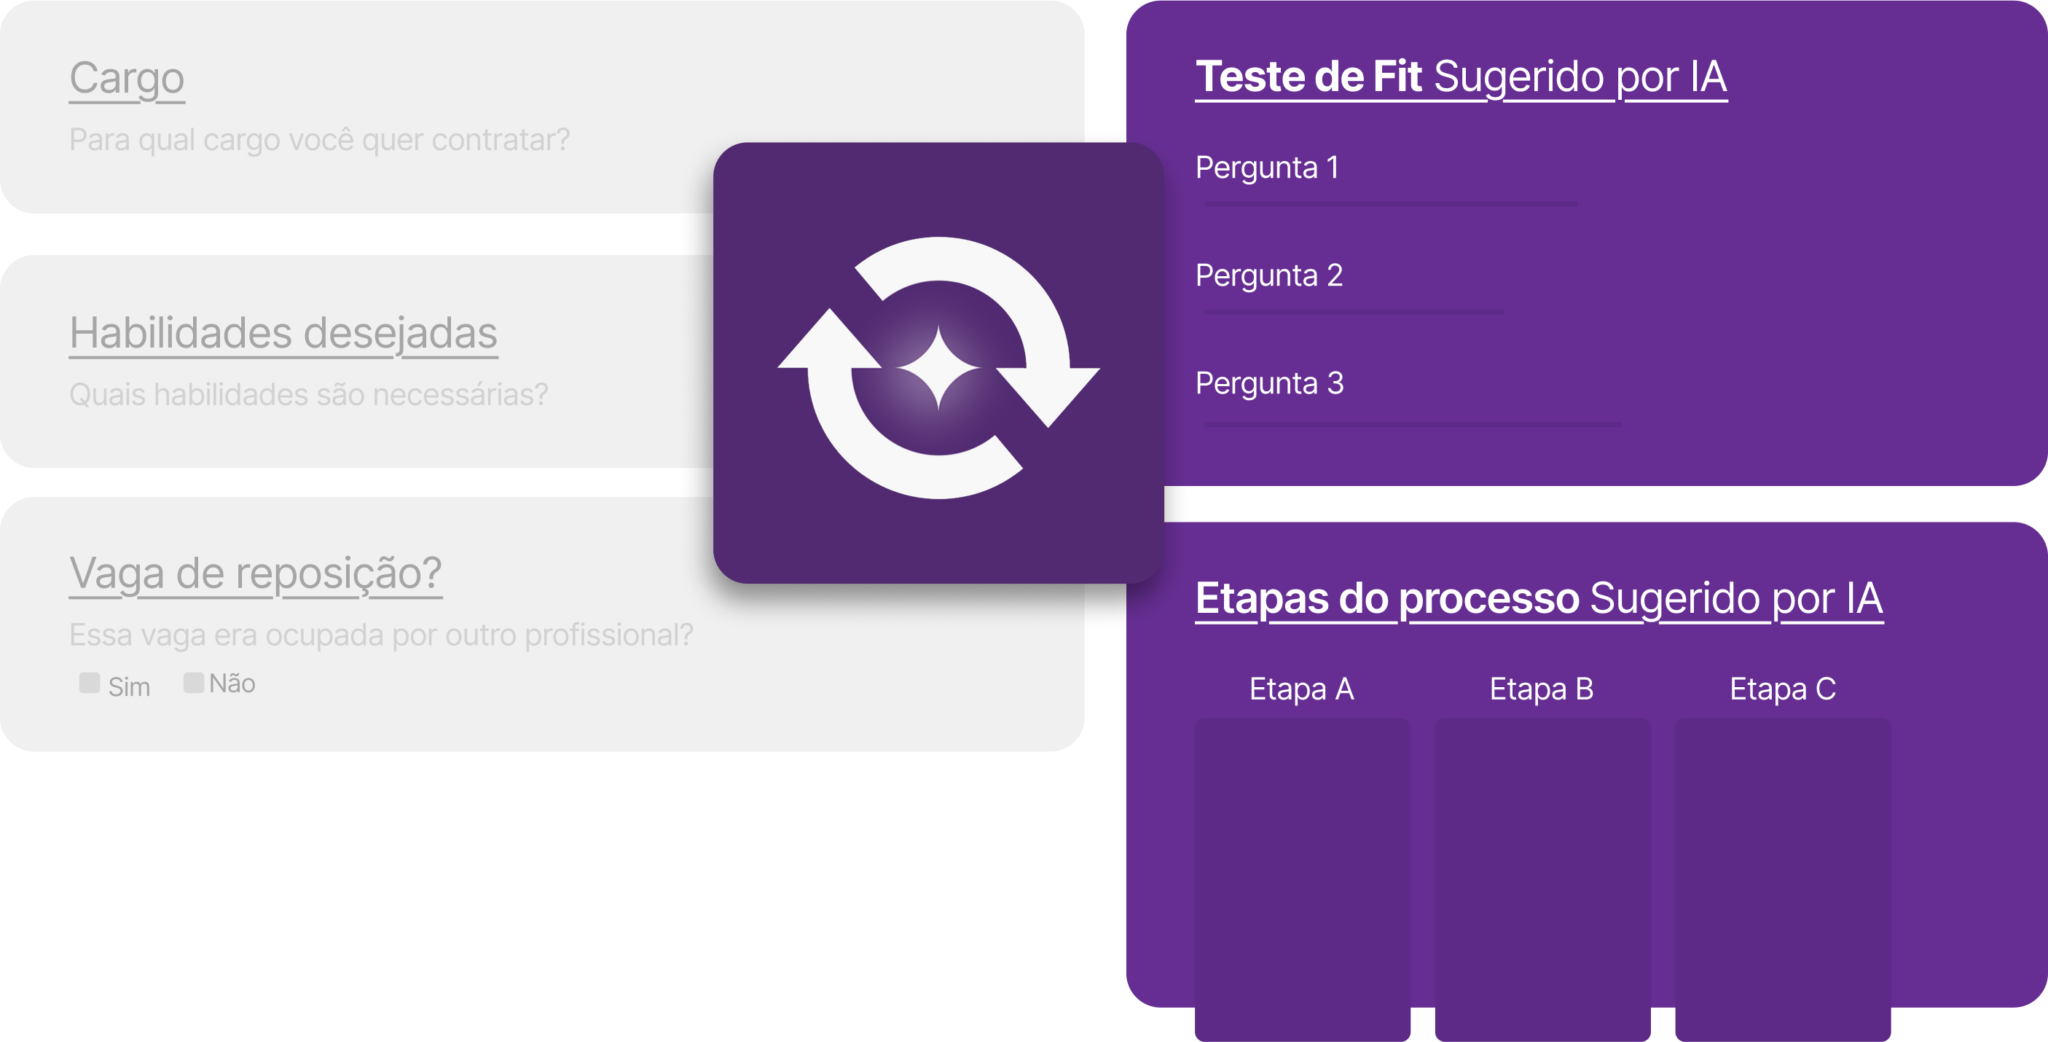The height and width of the screenshot is (1042, 2048).
Task: Select Pergunta 1 in the fit test
Action: pyautogui.click(x=1267, y=167)
